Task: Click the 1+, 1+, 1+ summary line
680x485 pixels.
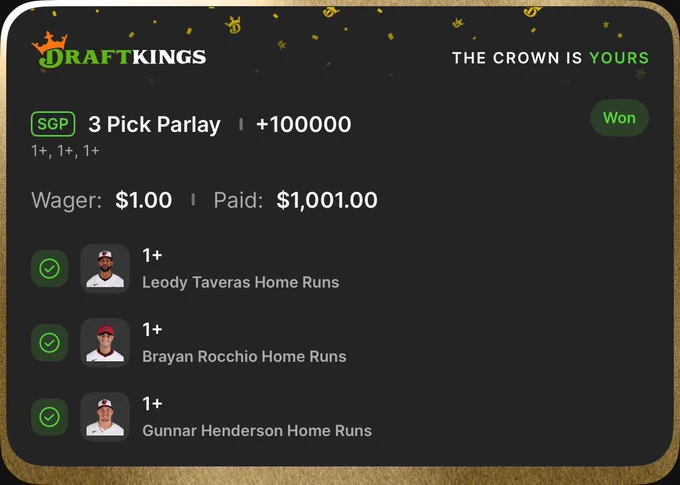Action: 65,151
